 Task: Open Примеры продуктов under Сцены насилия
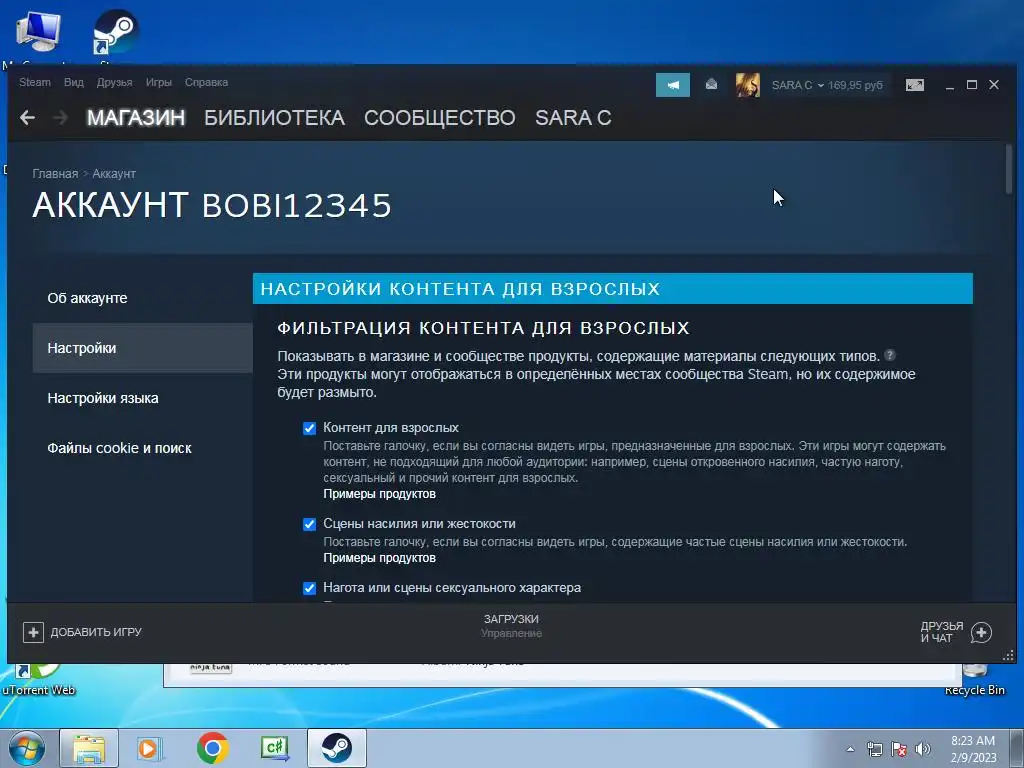pos(379,558)
